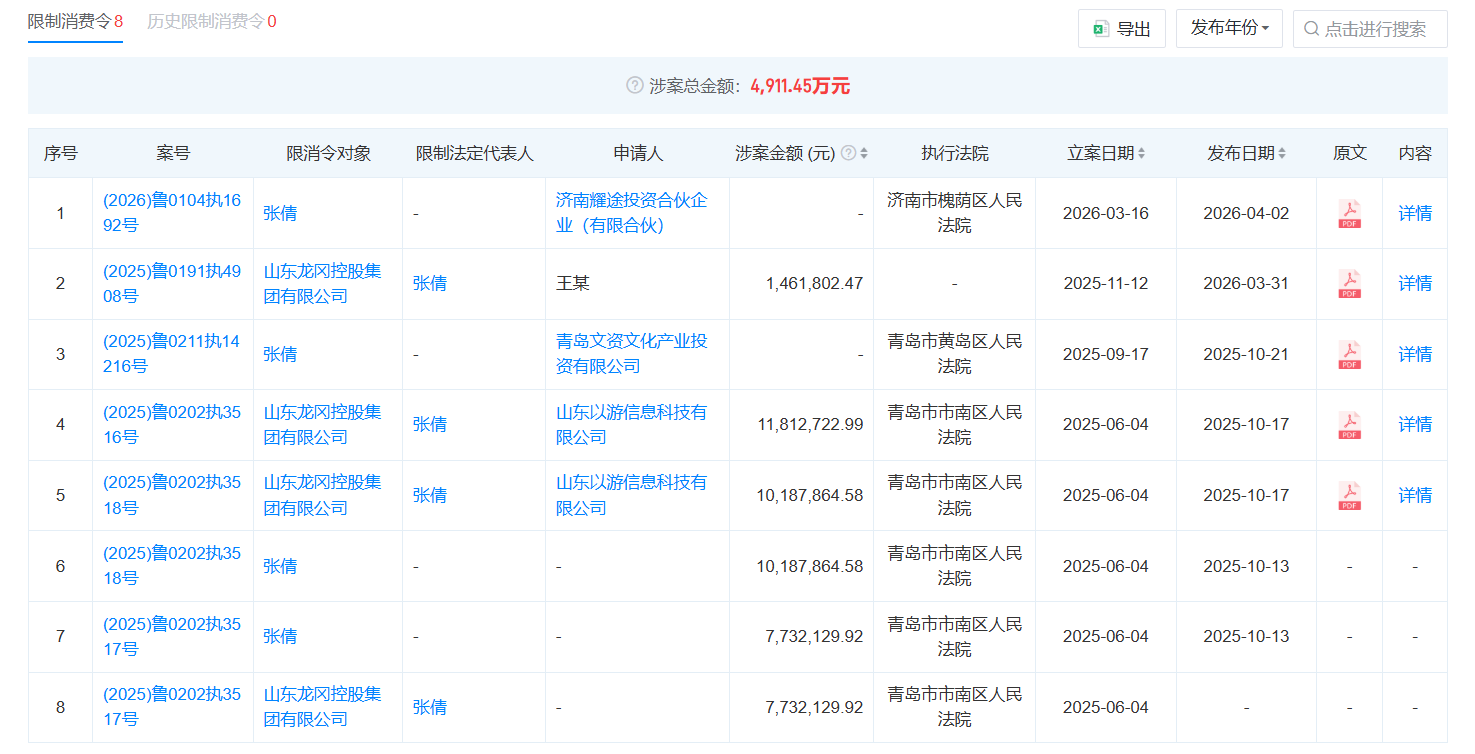Click the help icon beside 涉案总金额

point(634,86)
